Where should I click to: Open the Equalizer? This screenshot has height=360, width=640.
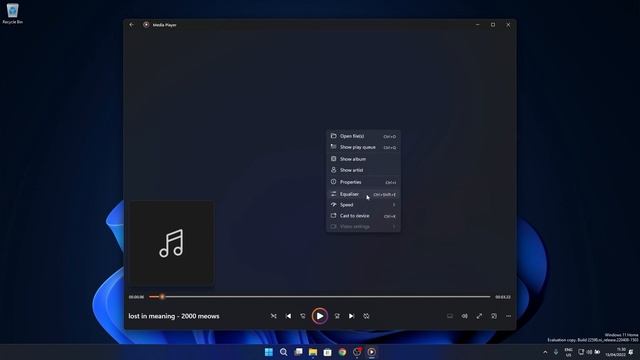click(363, 194)
